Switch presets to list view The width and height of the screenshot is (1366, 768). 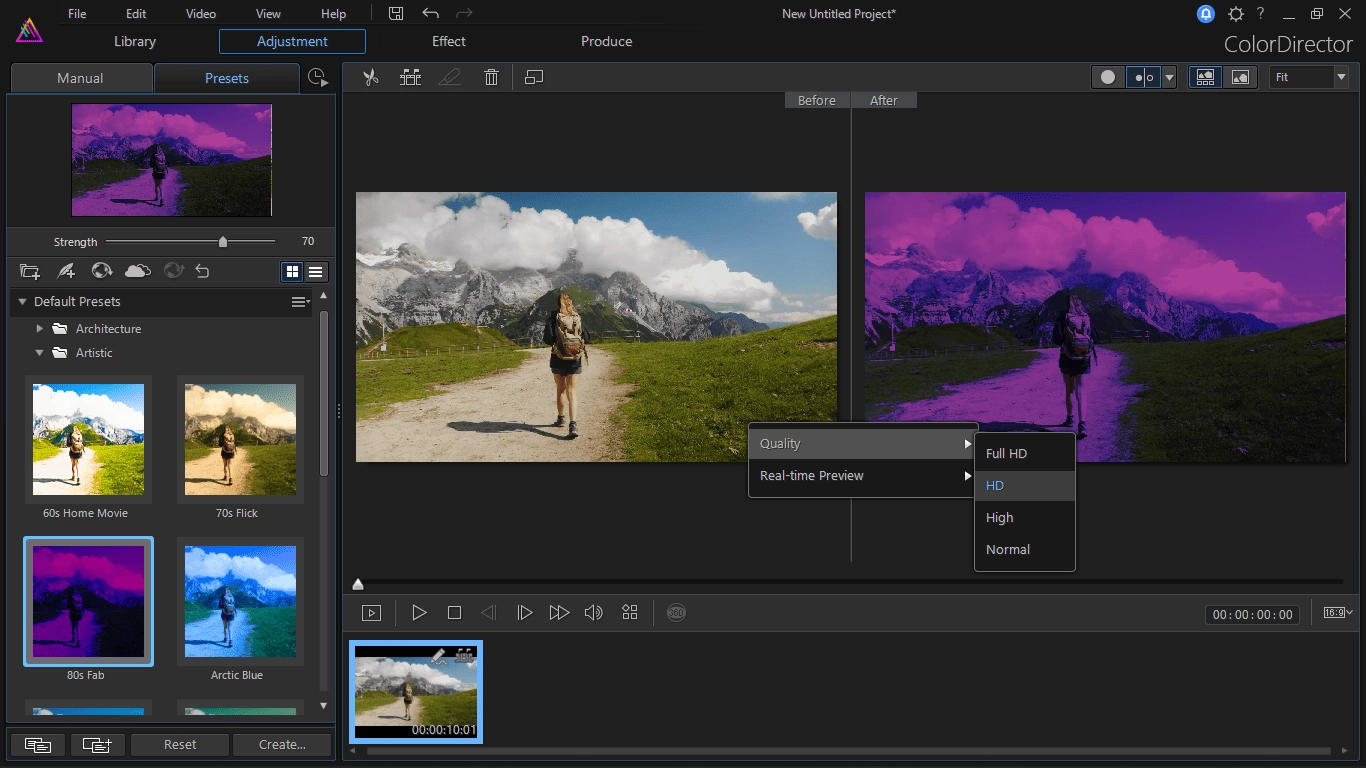pos(315,271)
